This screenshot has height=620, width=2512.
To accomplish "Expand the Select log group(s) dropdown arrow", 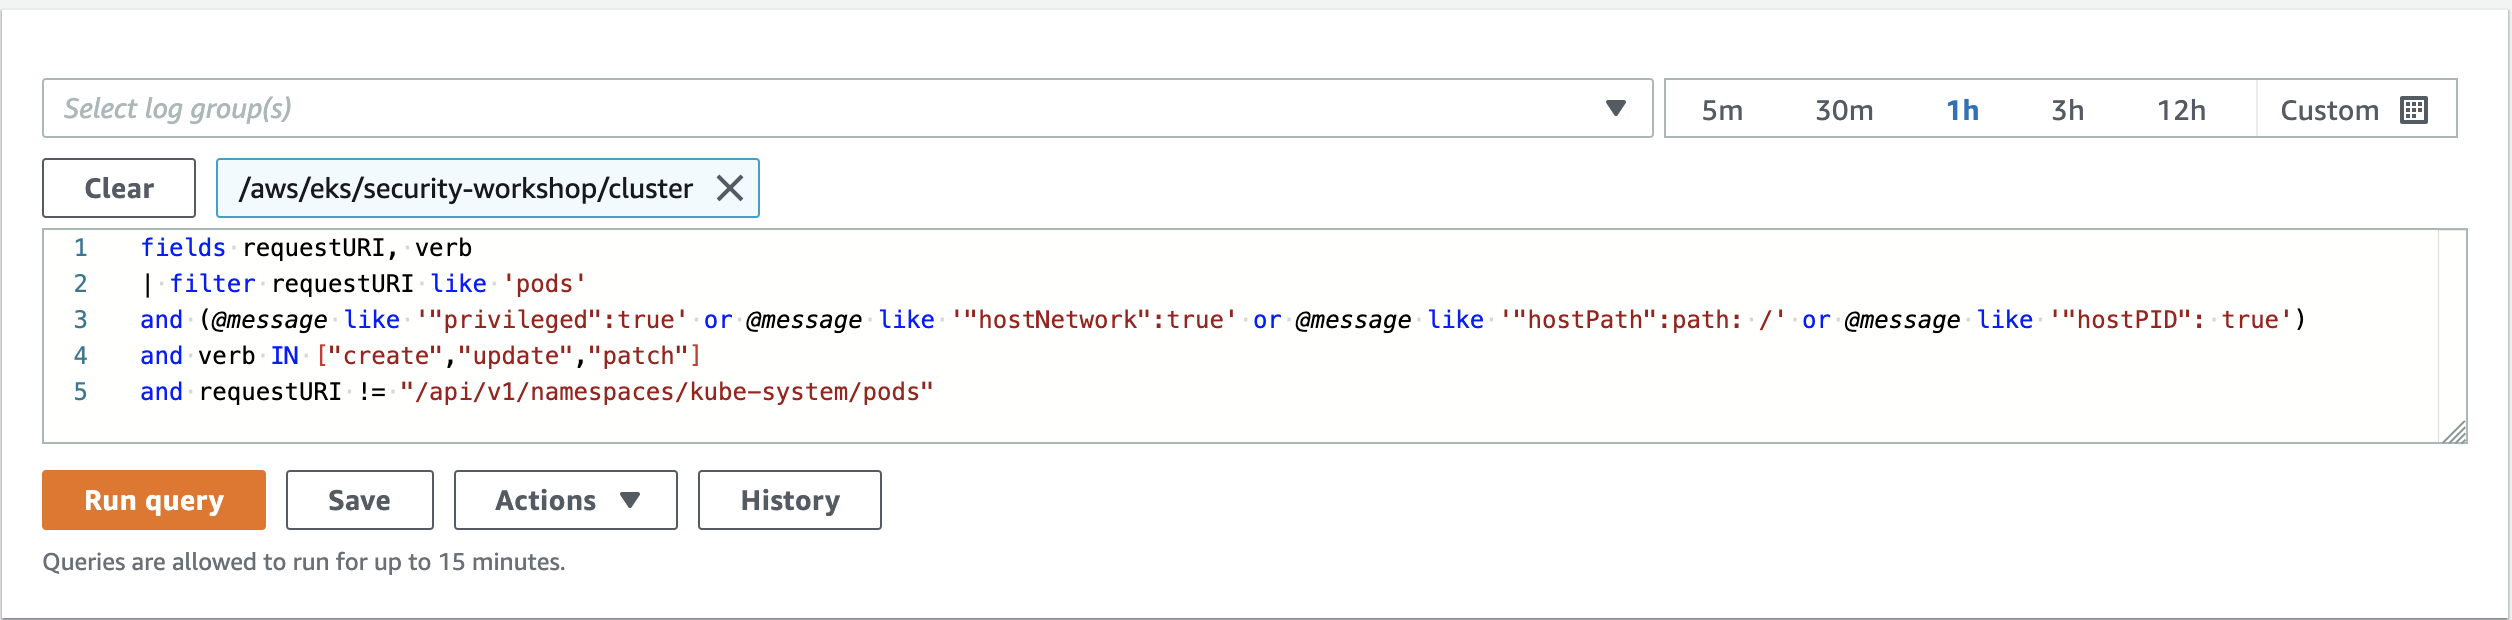I will 1615,108.
